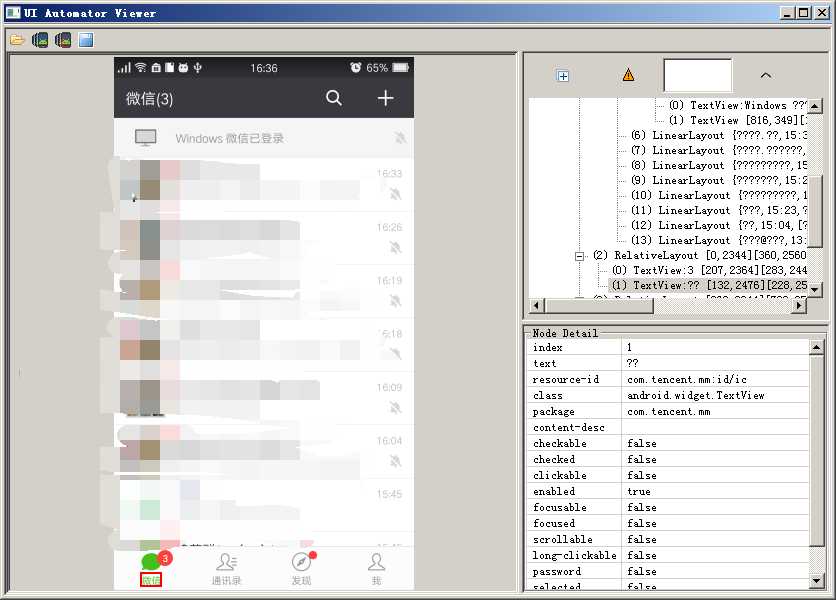
Task: Click the signal strength icon in the phone status bar
Action: (124, 68)
